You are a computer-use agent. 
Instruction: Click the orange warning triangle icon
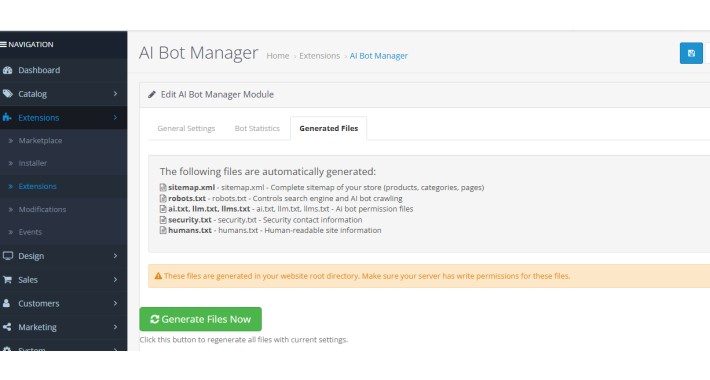(158, 276)
